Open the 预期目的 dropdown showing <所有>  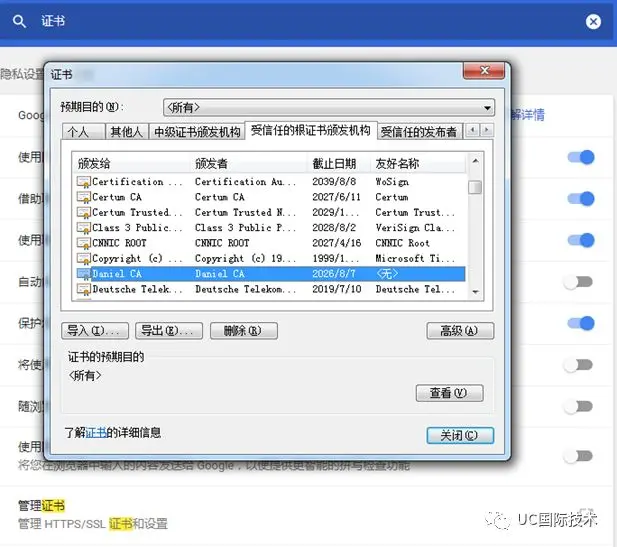click(x=329, y=107)
